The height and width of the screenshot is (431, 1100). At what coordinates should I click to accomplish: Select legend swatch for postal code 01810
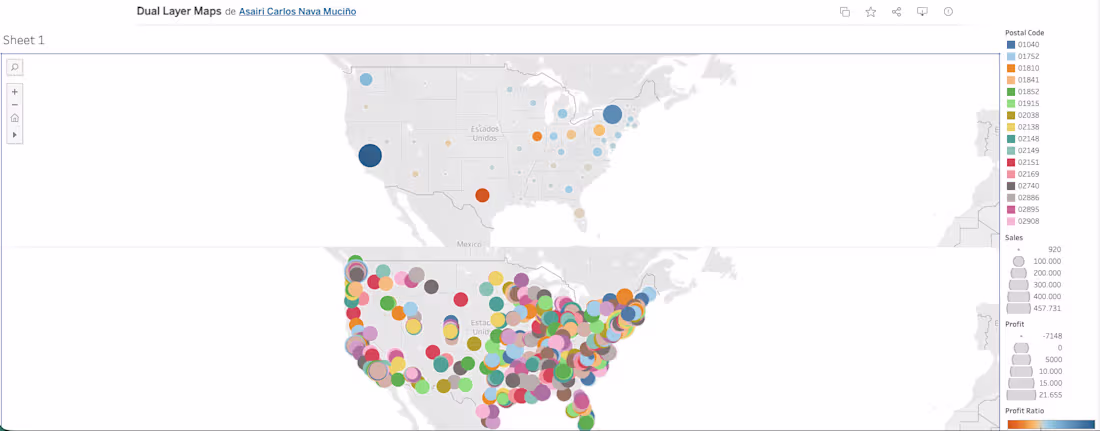click(x=1011, y=68)
